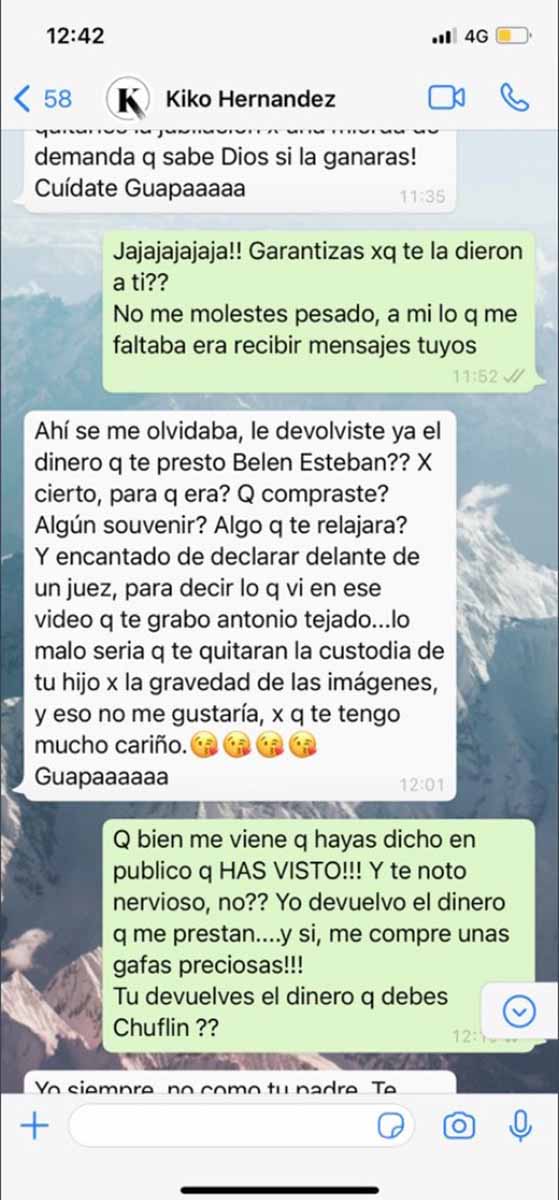Viewport: 559px width, 1200px height.
Task: Tap the battery indicator in status bar
Action: tap(512, 36)
